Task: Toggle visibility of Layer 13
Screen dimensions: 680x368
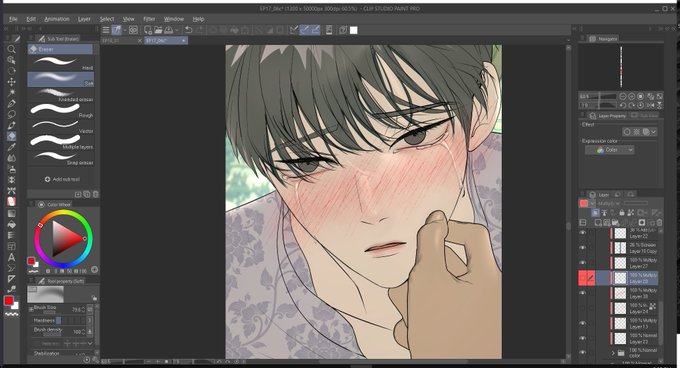Action: pyautogui.click(x=582, y=323)
